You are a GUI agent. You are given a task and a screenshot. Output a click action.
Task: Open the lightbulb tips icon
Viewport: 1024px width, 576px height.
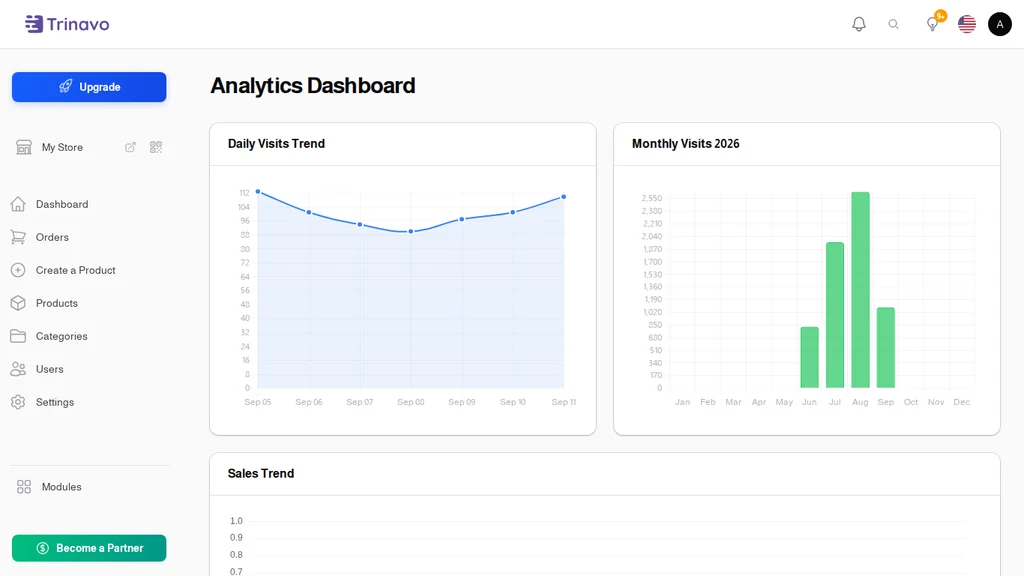[933, 24]
